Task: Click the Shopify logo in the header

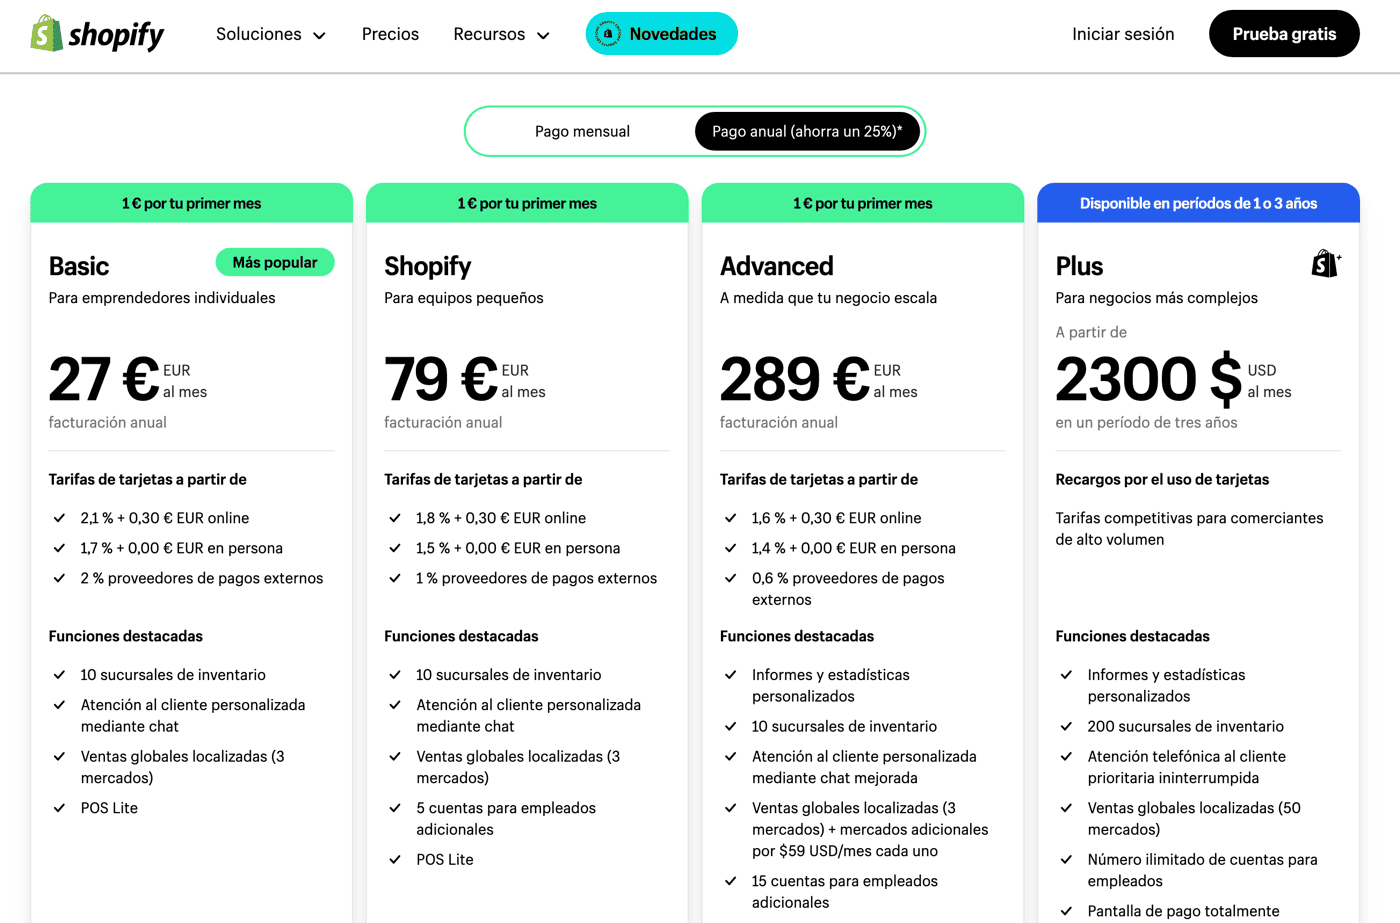Action: point(97,34)
